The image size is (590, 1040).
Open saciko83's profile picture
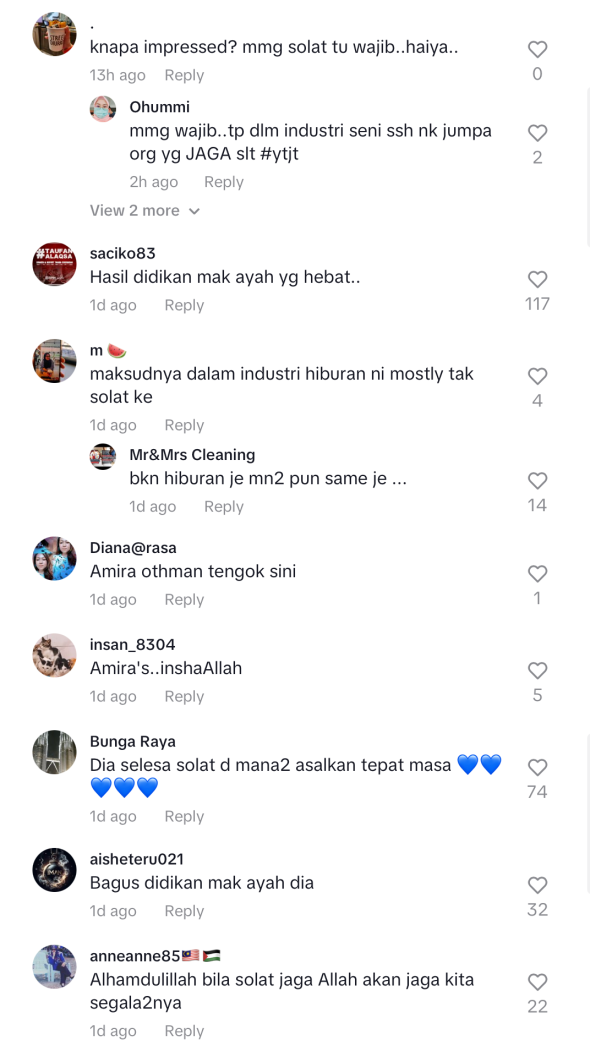54,264
